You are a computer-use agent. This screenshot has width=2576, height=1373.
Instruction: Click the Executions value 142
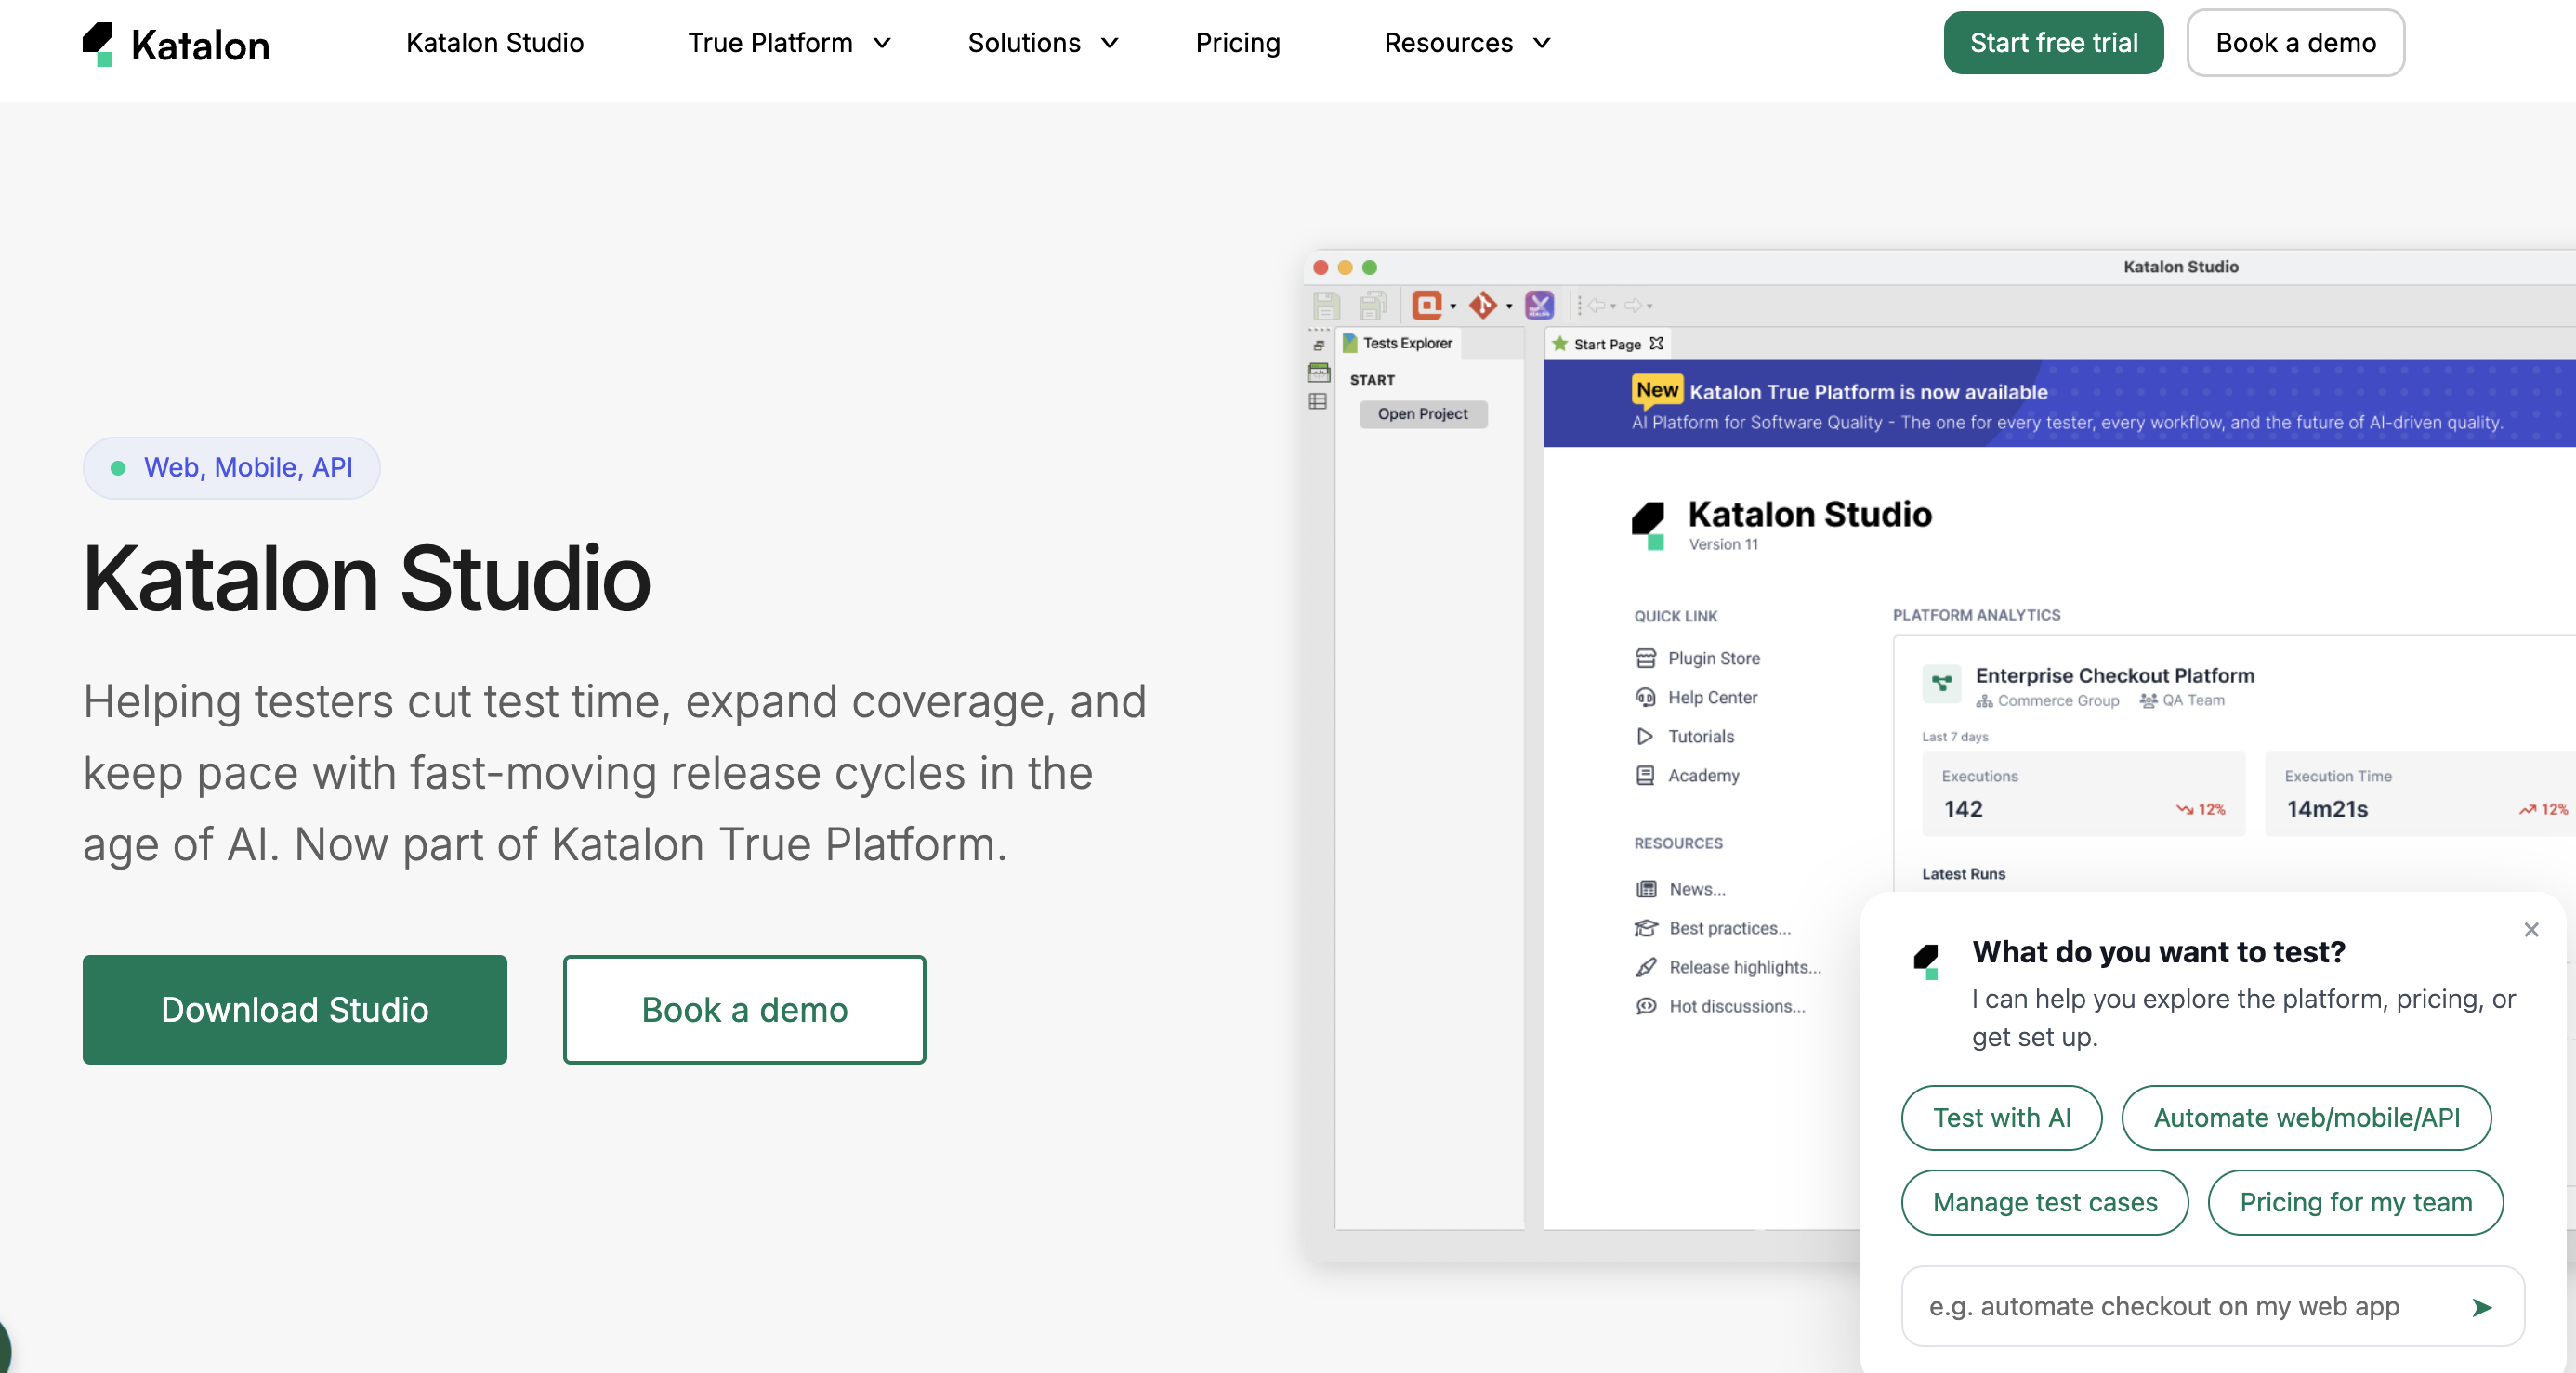pos(1963,809)
